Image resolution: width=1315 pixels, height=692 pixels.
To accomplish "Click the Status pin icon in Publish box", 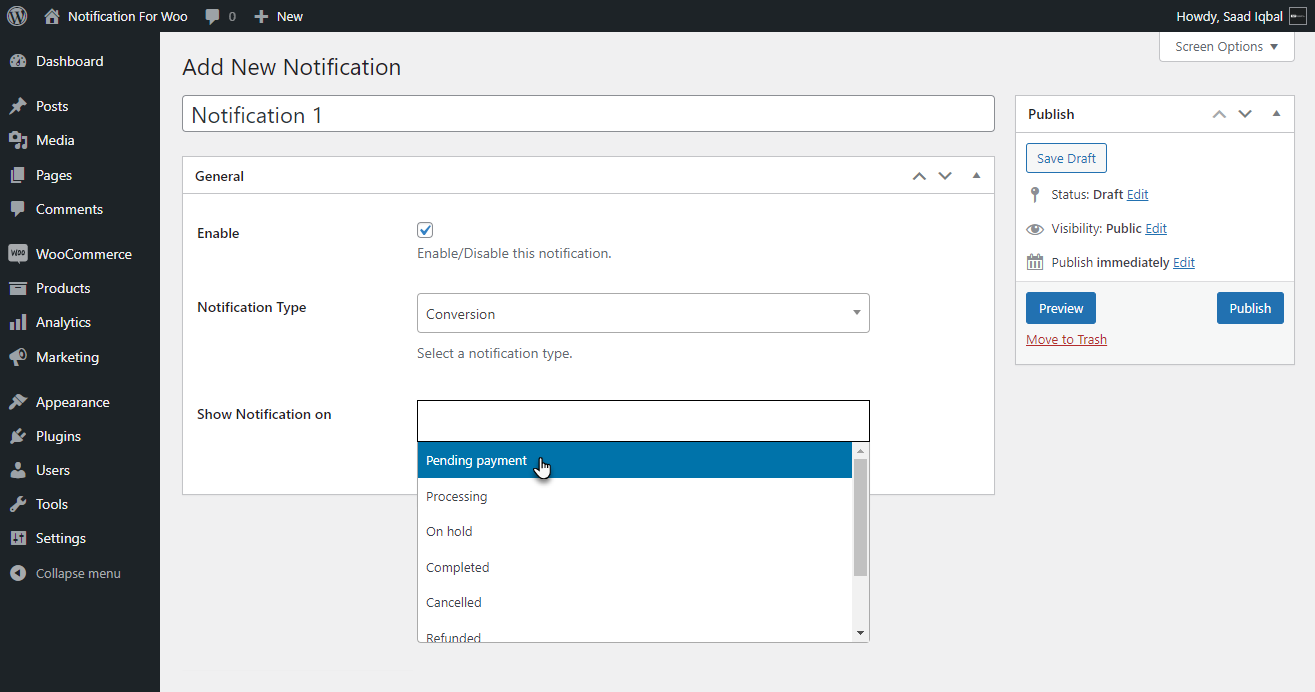I will 1035,195.
